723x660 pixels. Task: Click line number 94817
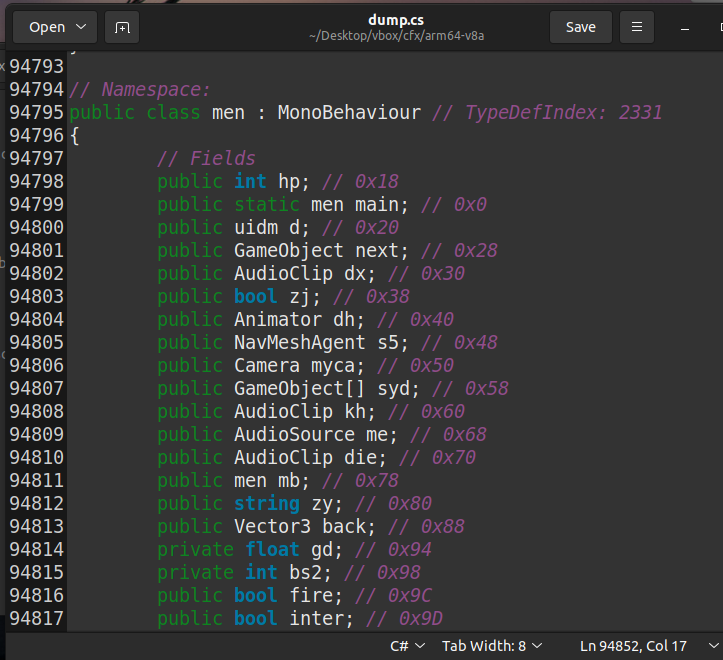[x=36, y=619]
